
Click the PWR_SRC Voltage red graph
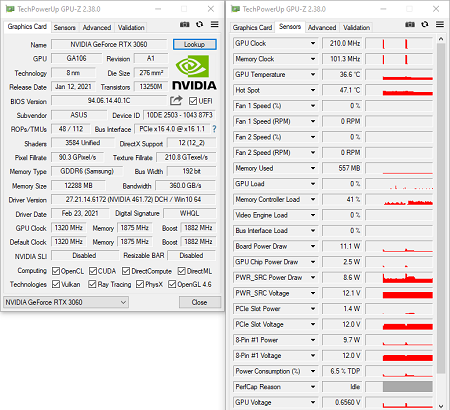[408, 295]
